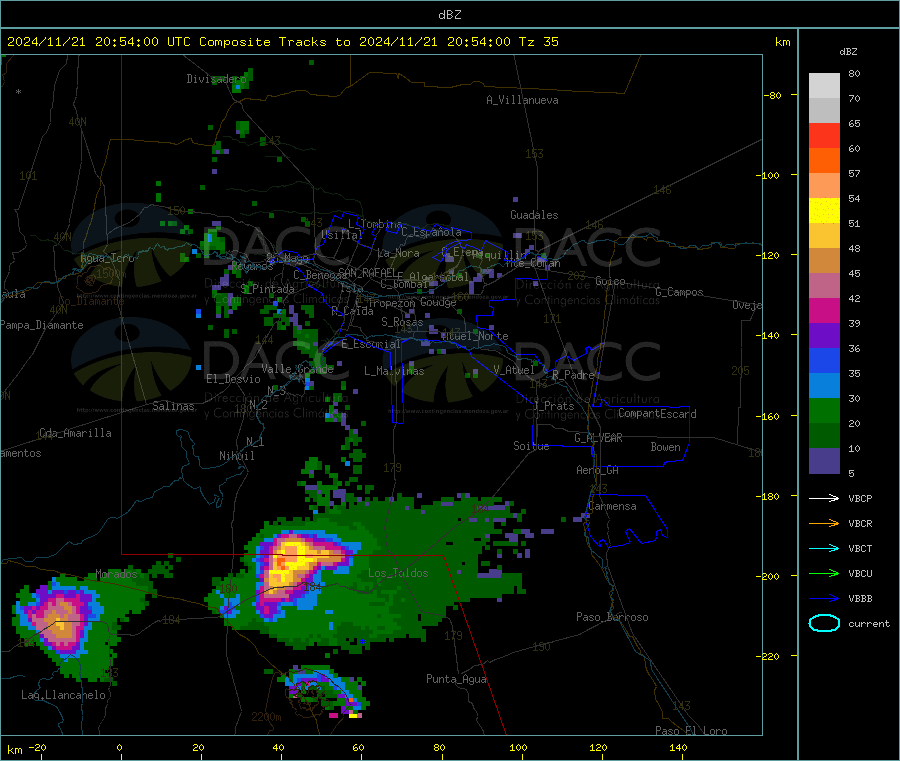Click the 'Carmensa' place label
900x761 pixels.
click(612, 506)
